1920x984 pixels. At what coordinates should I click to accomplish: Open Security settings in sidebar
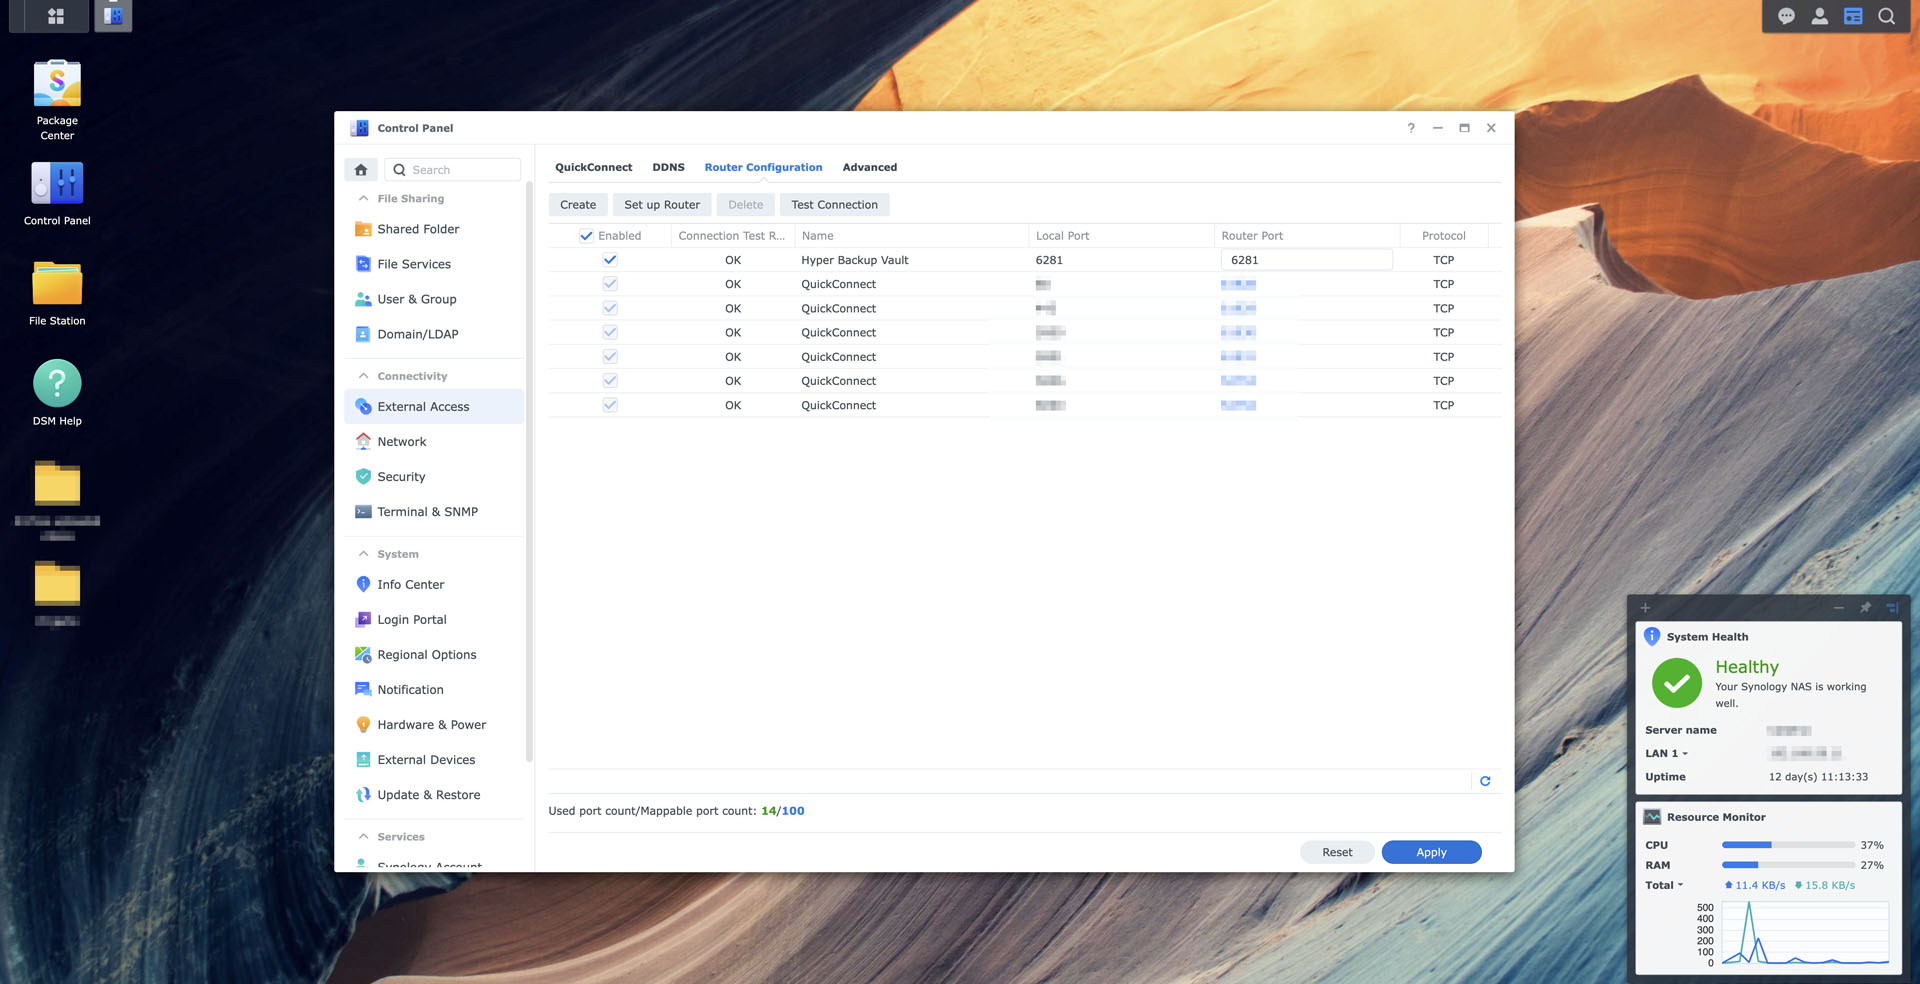click(434, 477)
